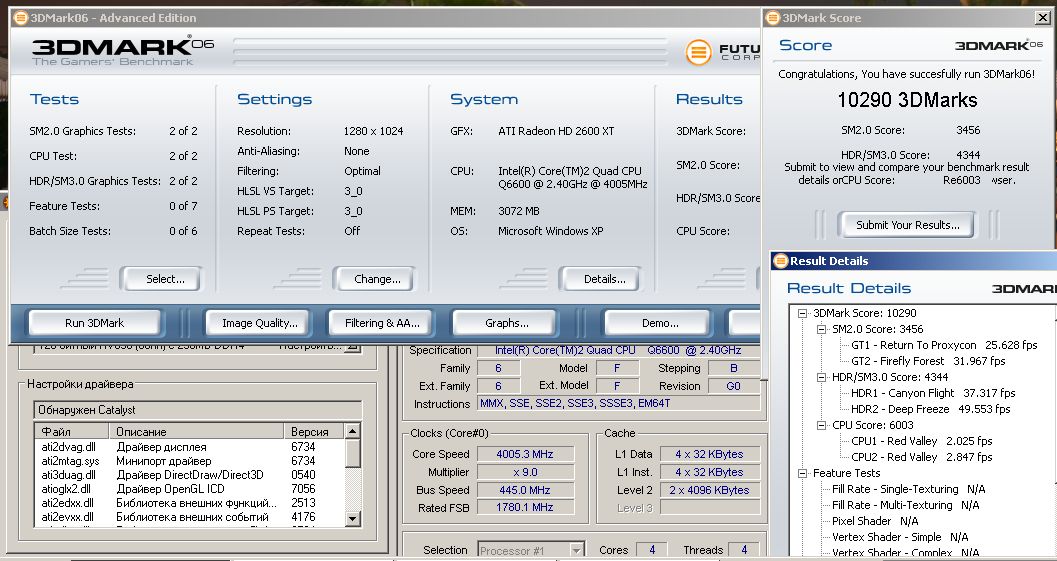Select ati2mtag.sys driver row
1057x561 pixels.
pos(189,461)
